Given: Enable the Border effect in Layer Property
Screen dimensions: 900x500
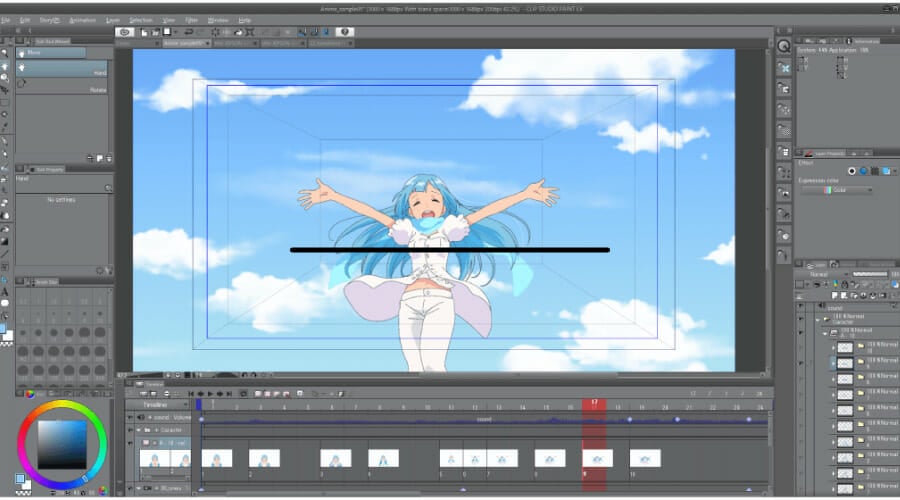Looking at the screenshot, I should (x=852, y=171).
